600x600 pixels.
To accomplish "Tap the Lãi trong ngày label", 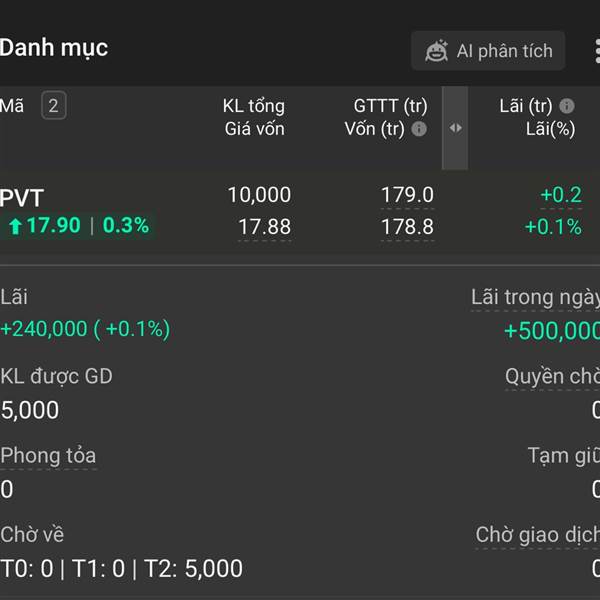I will click(x=535, y=297).
